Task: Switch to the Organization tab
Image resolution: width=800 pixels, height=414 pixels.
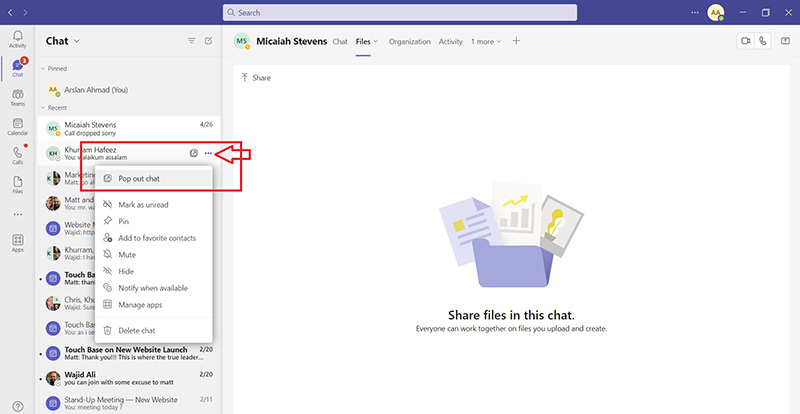Action: (410, 42)
